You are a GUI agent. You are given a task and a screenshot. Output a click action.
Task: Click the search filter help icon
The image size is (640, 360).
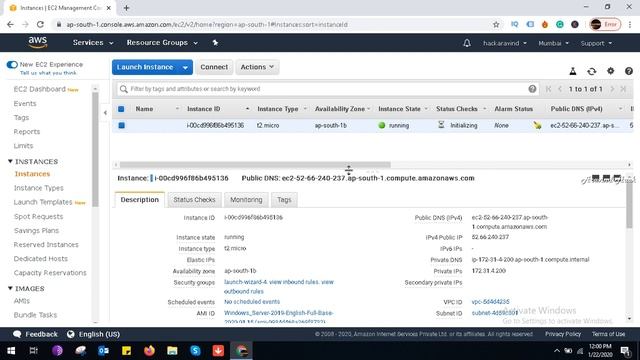532,89
